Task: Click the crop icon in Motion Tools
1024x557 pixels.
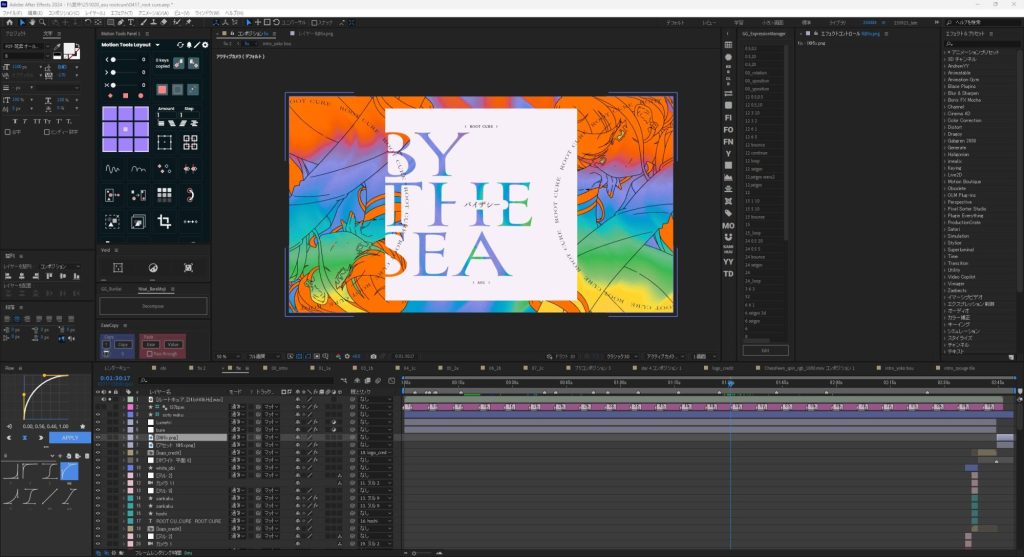Action: coord(165,219)
